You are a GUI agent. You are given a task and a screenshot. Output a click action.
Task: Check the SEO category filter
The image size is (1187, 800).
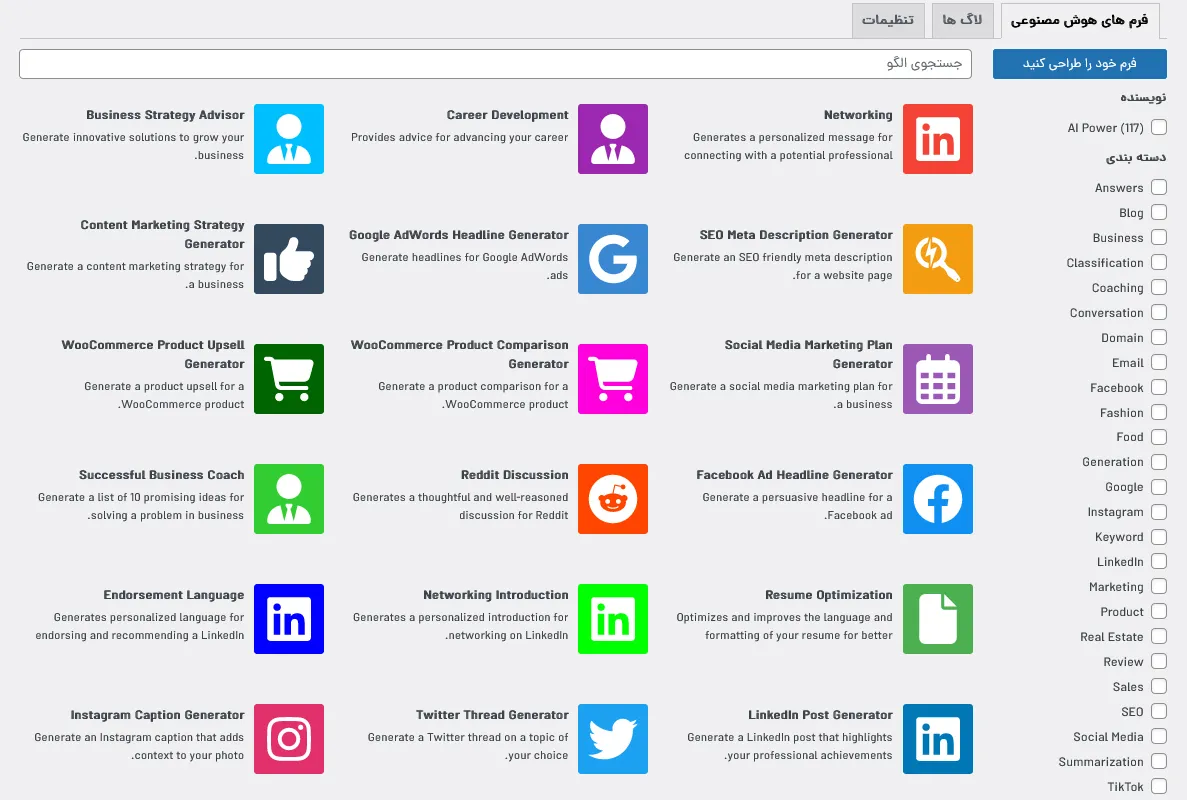coord(1158,711)
